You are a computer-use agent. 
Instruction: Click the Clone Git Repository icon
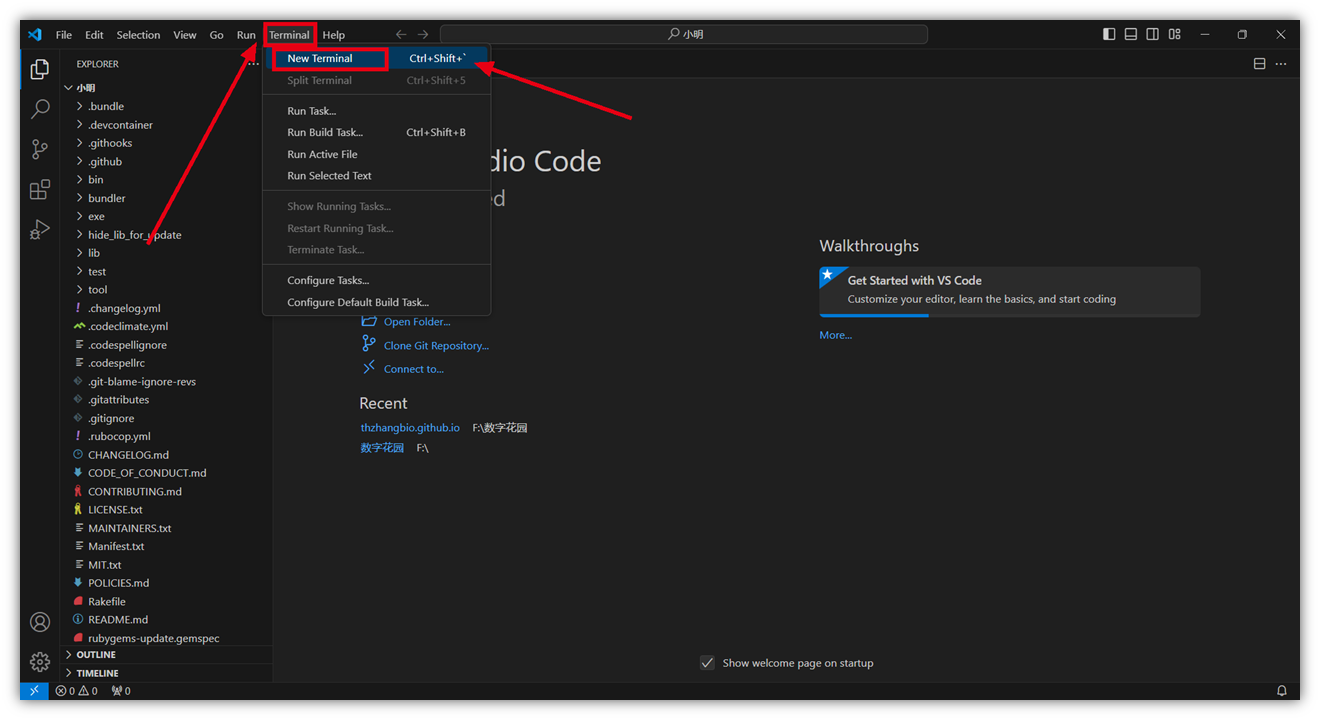click(369, 344)
